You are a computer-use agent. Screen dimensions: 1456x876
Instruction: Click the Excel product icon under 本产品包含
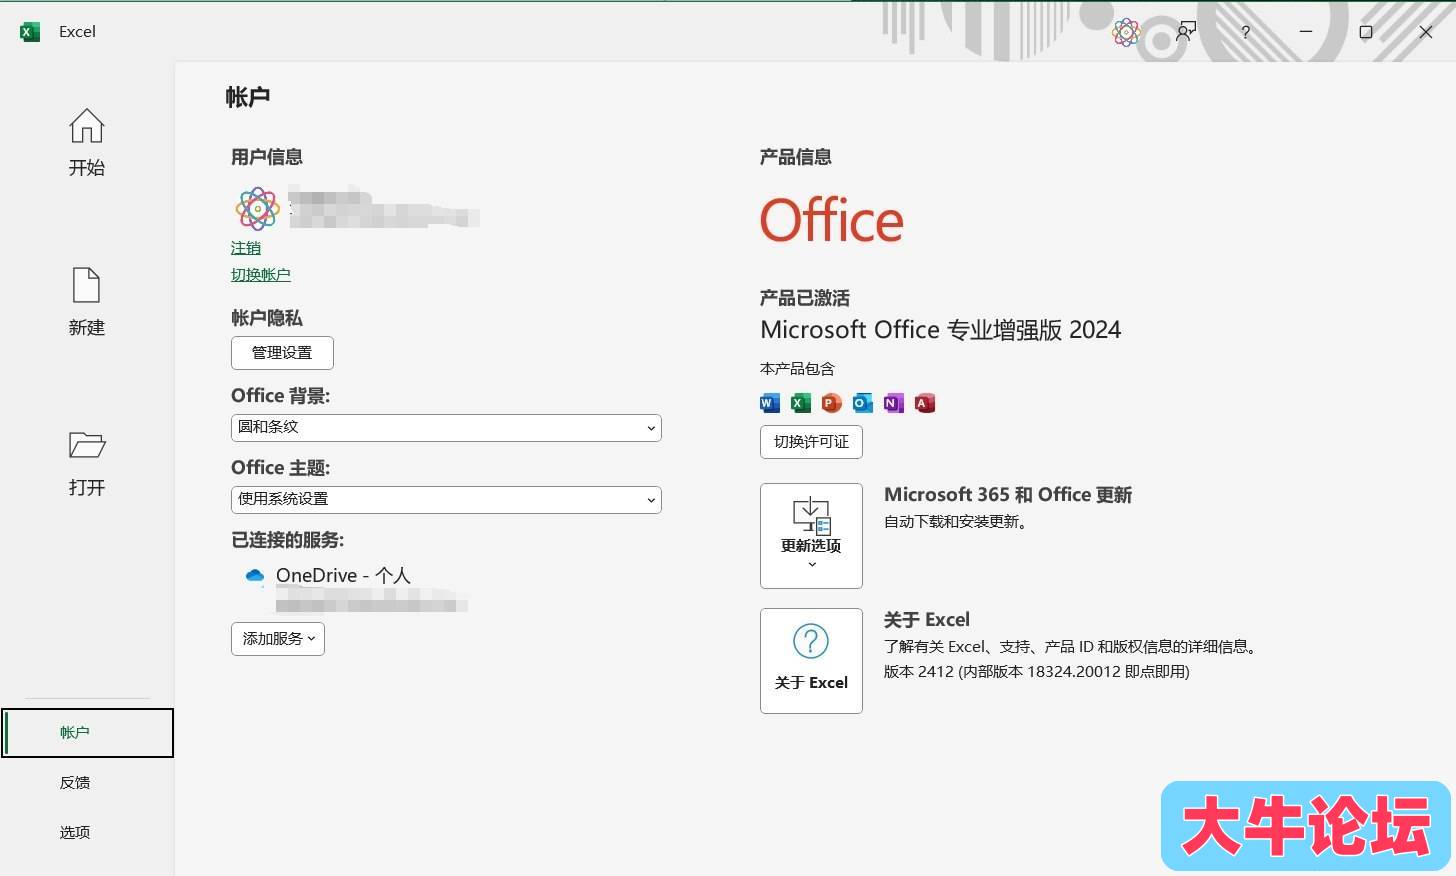point(800,403)
